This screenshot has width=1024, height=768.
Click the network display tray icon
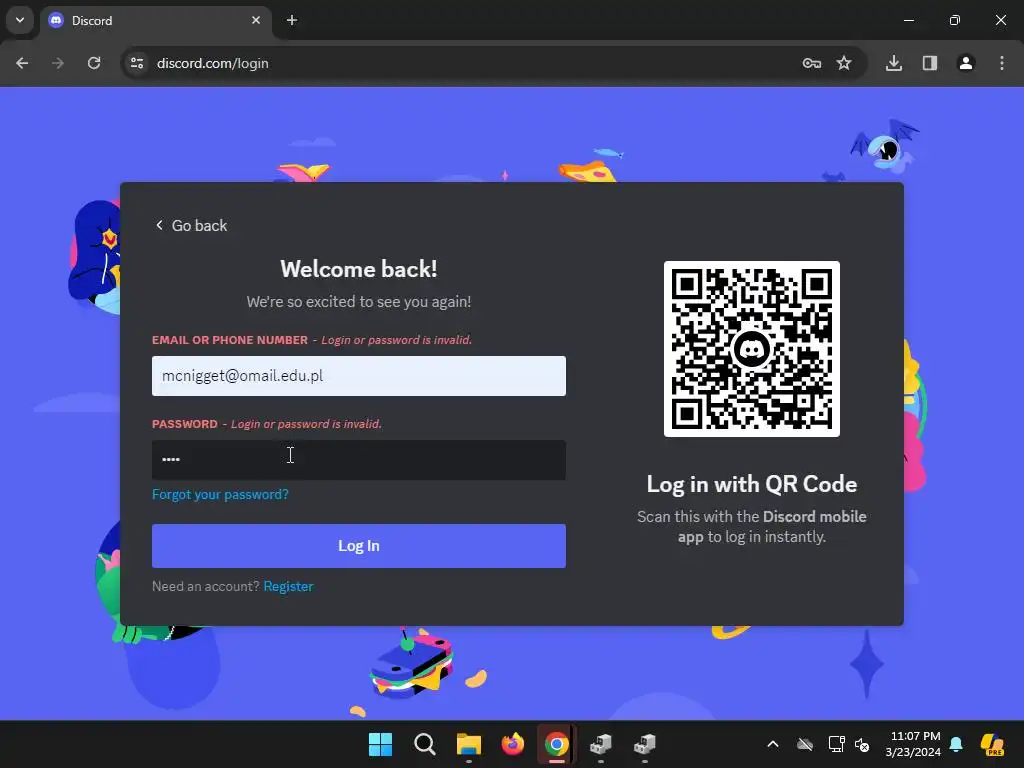tap(836, 744)
